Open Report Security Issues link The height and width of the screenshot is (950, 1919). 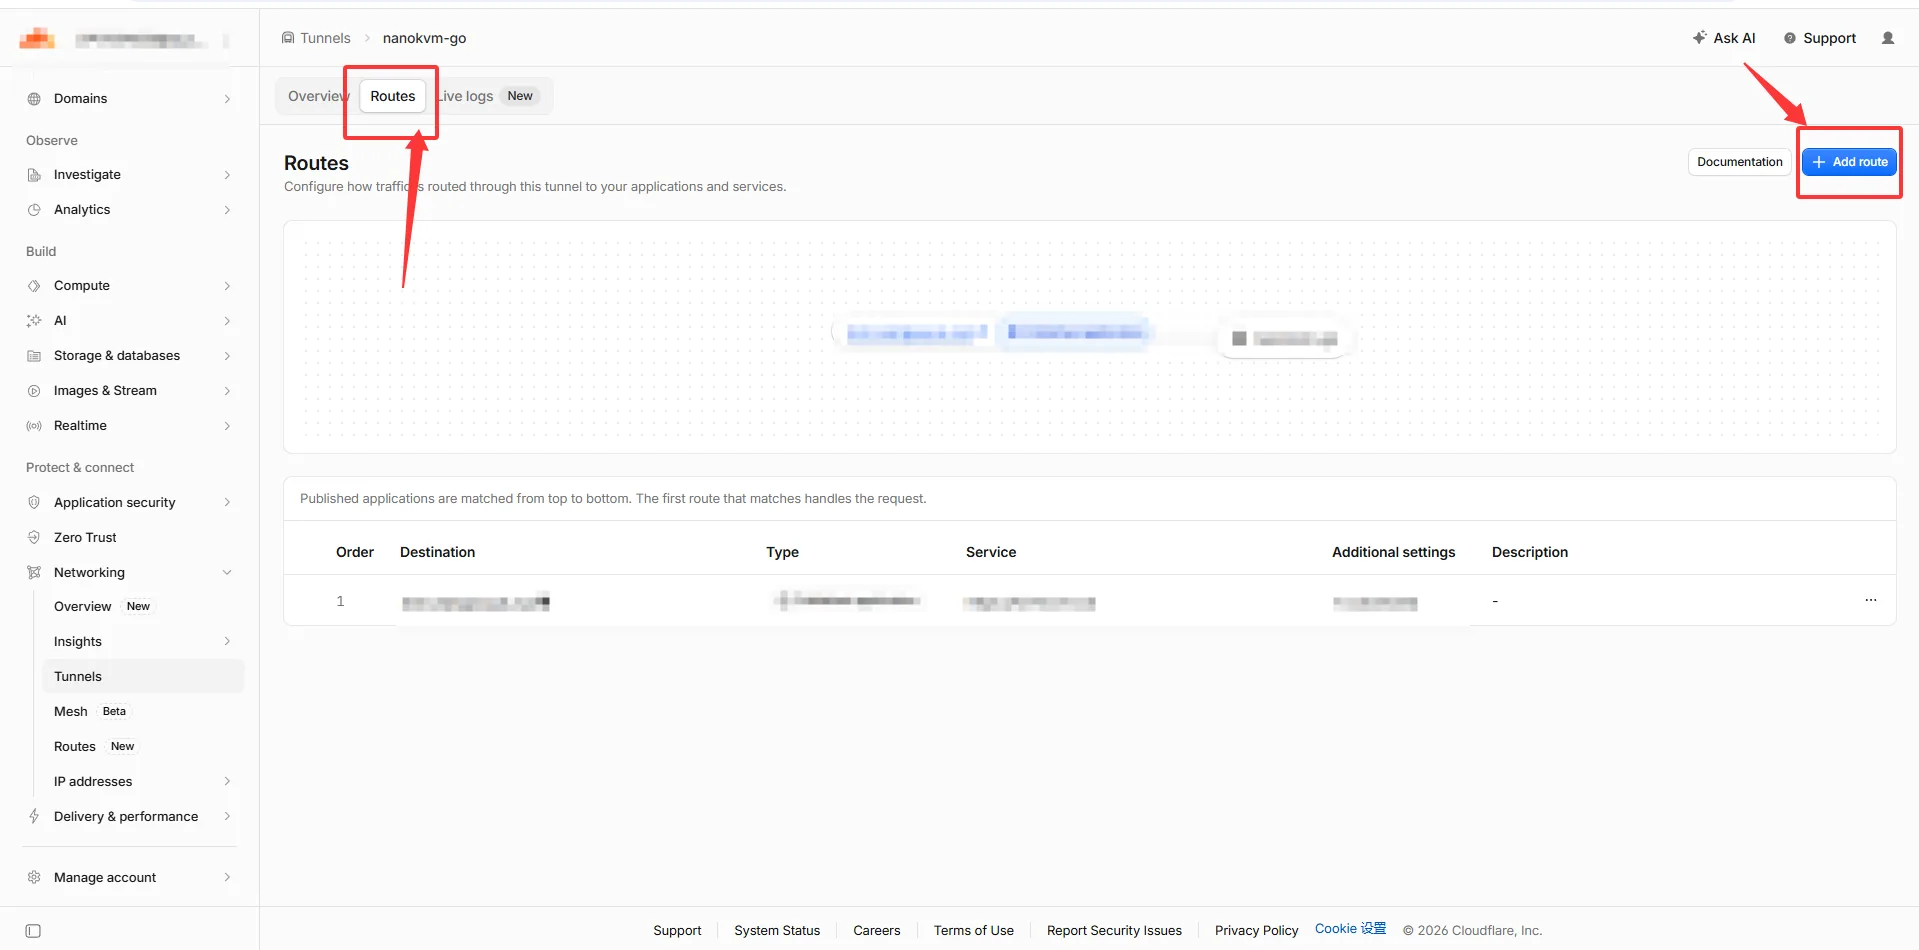point(1114,930)
